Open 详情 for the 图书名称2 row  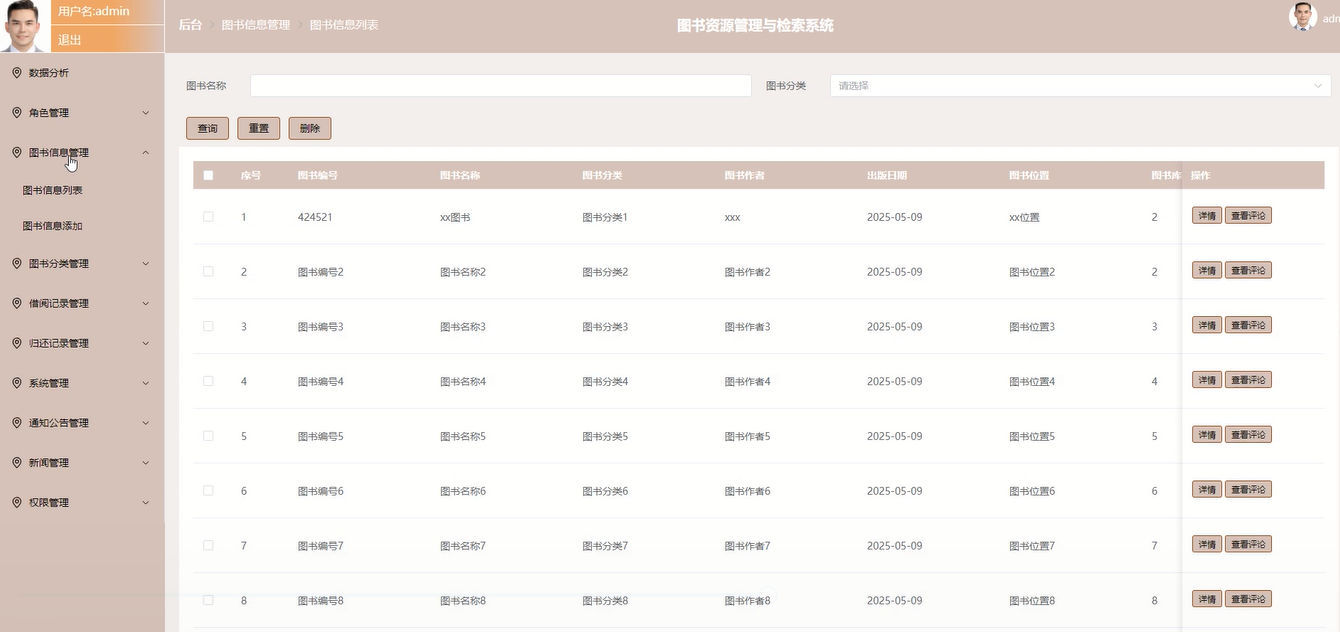click(x=1207, y=270)
